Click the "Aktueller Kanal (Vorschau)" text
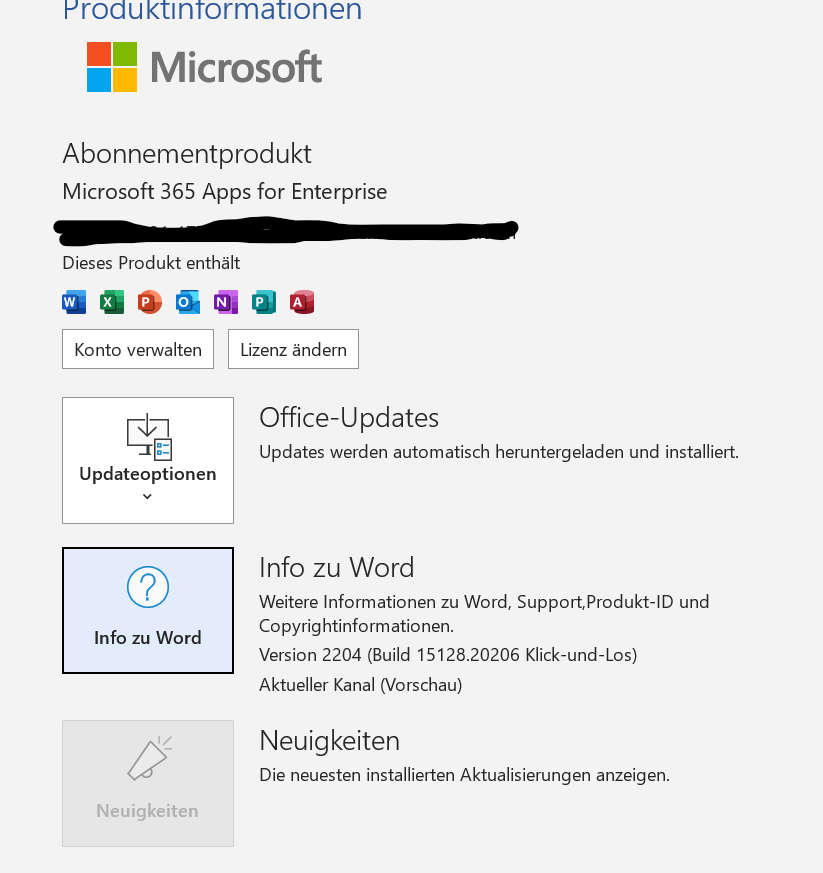This screenshot has width=823, height=873. click(x=361, y=684)
